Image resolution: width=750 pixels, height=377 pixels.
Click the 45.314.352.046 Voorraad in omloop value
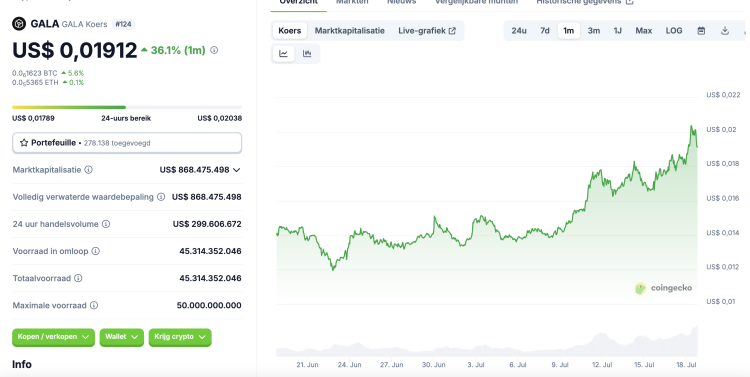(210, 251)
